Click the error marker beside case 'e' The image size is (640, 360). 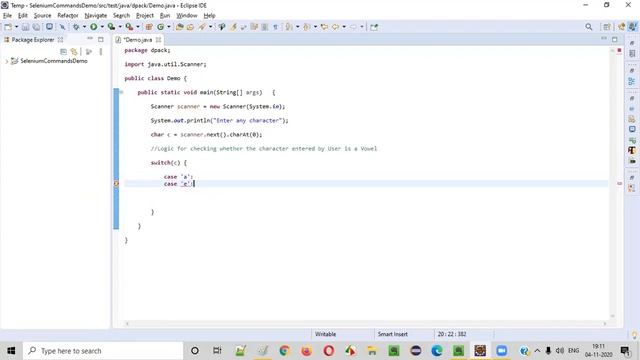pos(116,184)
